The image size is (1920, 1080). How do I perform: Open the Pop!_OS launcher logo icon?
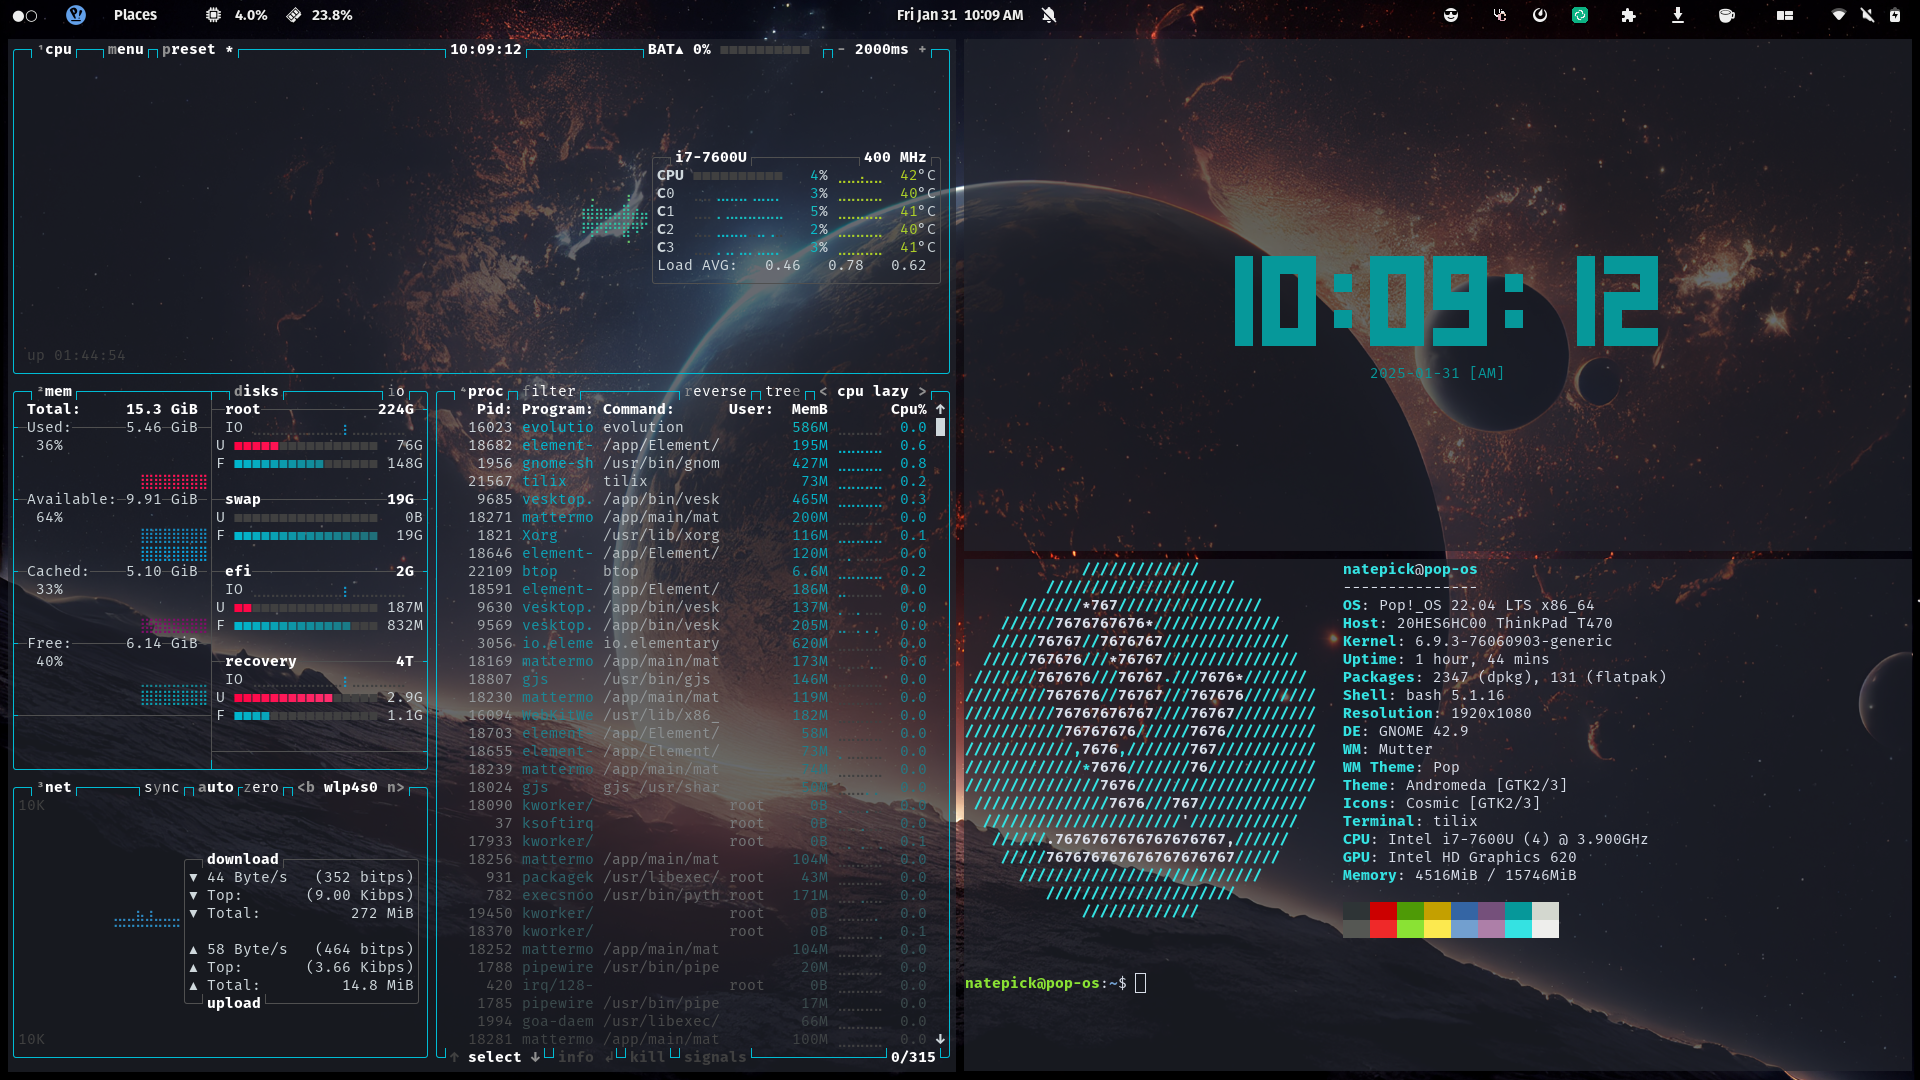[x=76, y=15]
